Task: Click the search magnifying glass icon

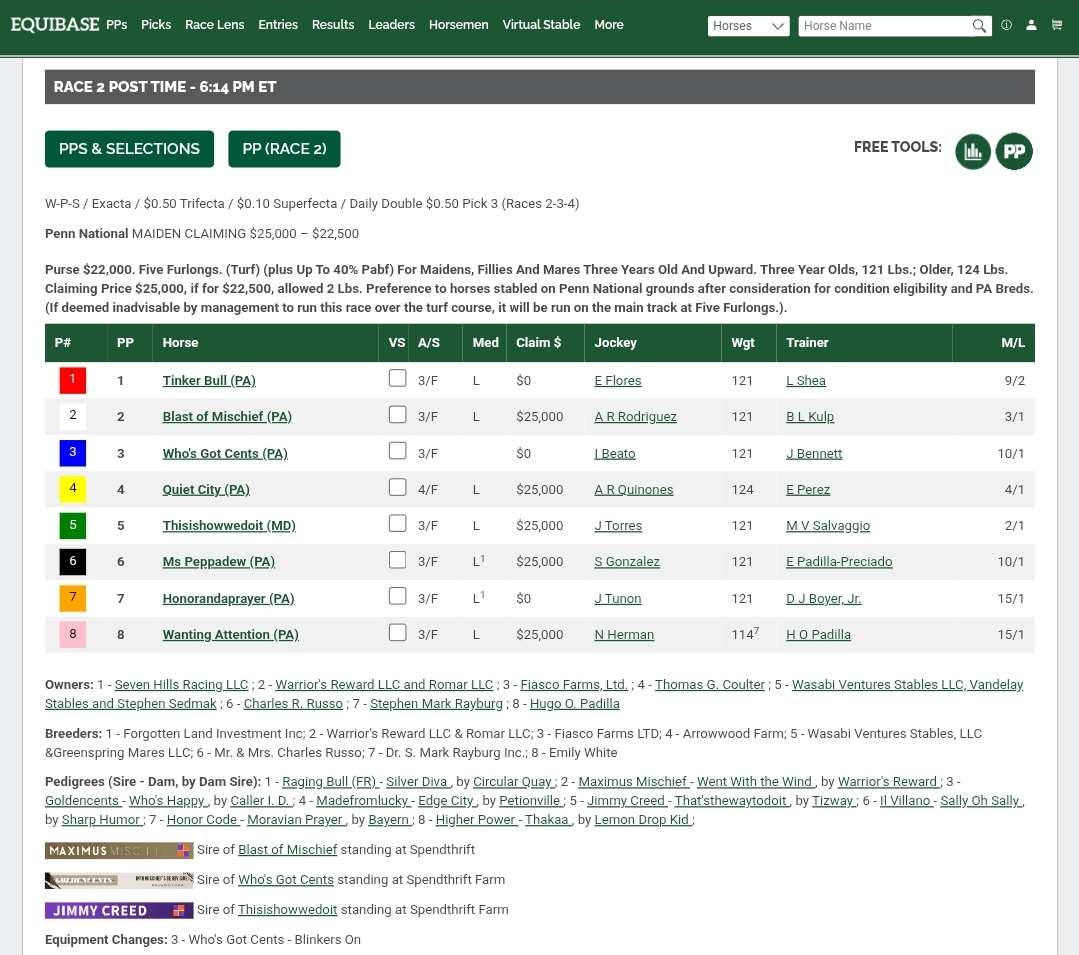Action: point(979,26)
